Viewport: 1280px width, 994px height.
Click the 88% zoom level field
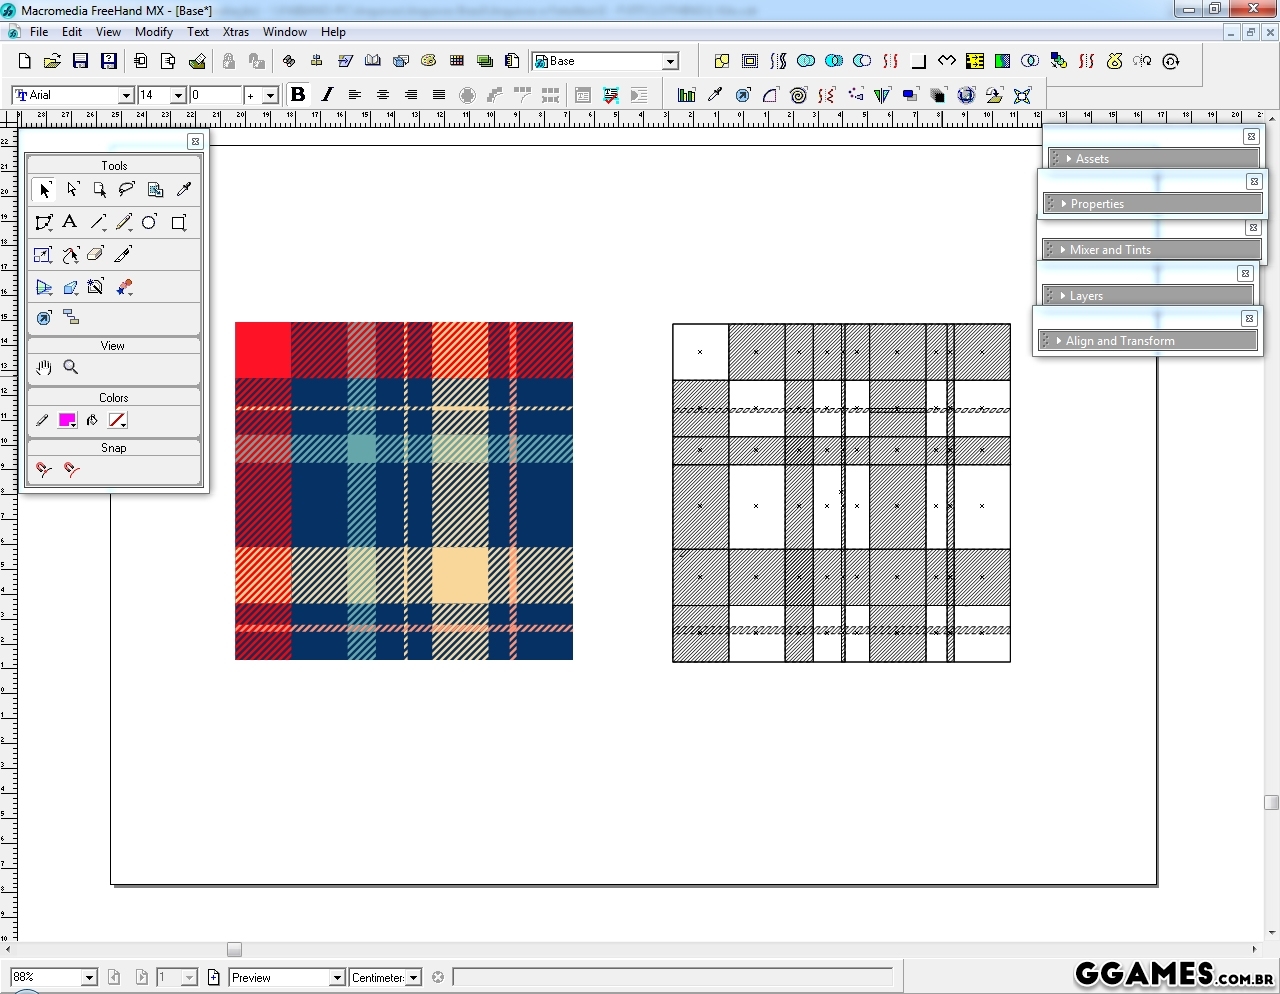point(53,977)
